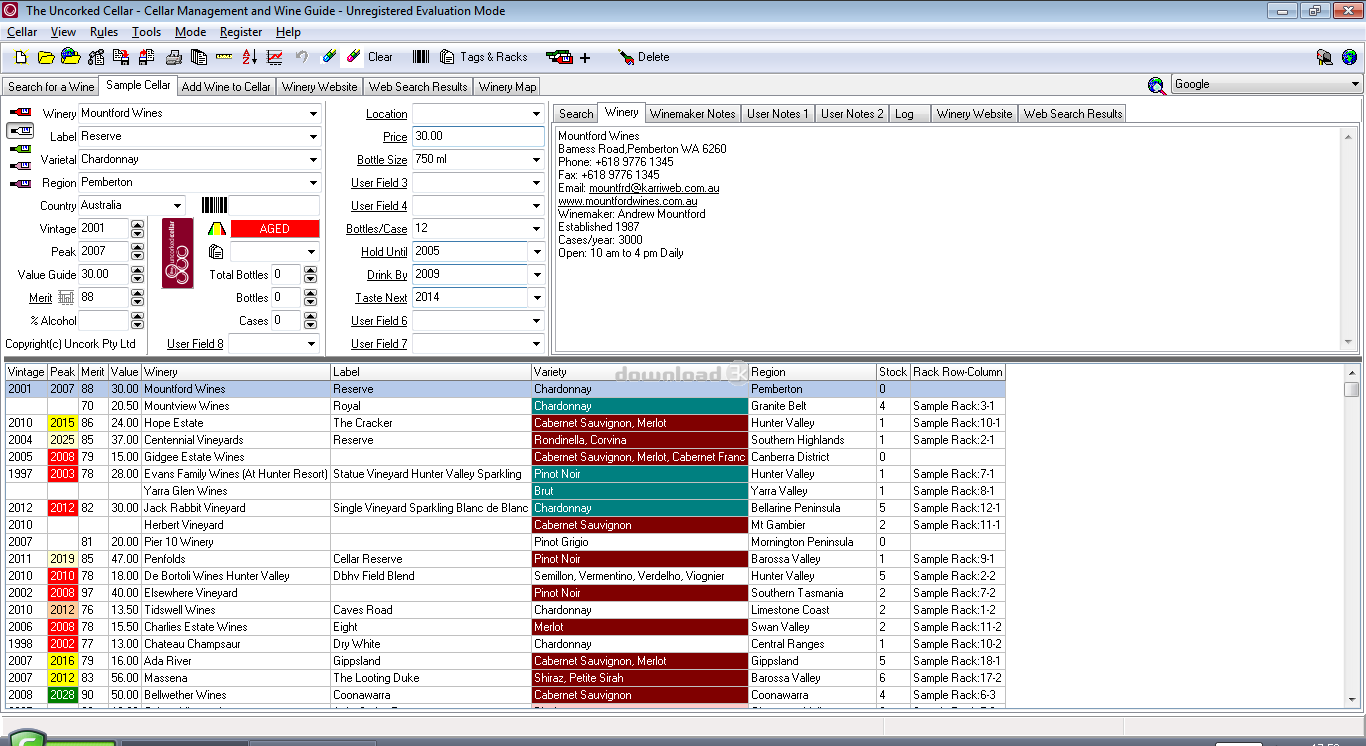Click the New cellar file icon
Viewport: 1366px width, 746px height.
[20, 57]
